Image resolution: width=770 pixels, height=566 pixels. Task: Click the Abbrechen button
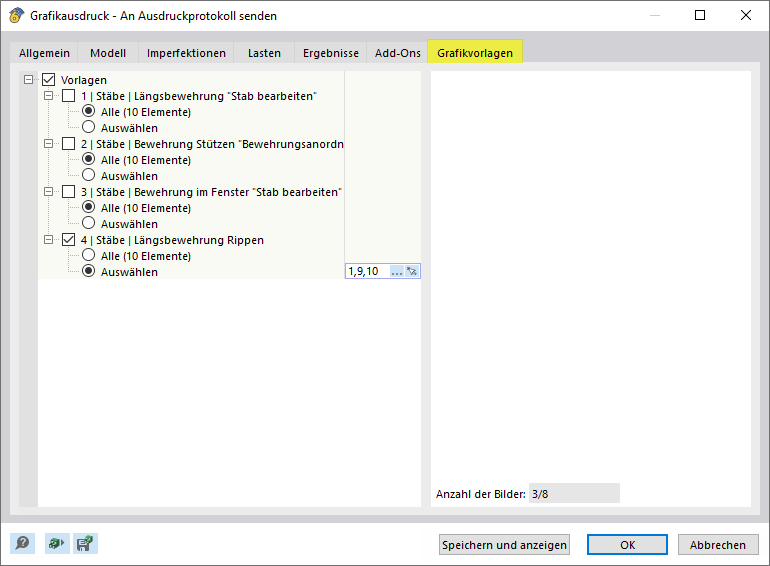[x=718, y=545]
